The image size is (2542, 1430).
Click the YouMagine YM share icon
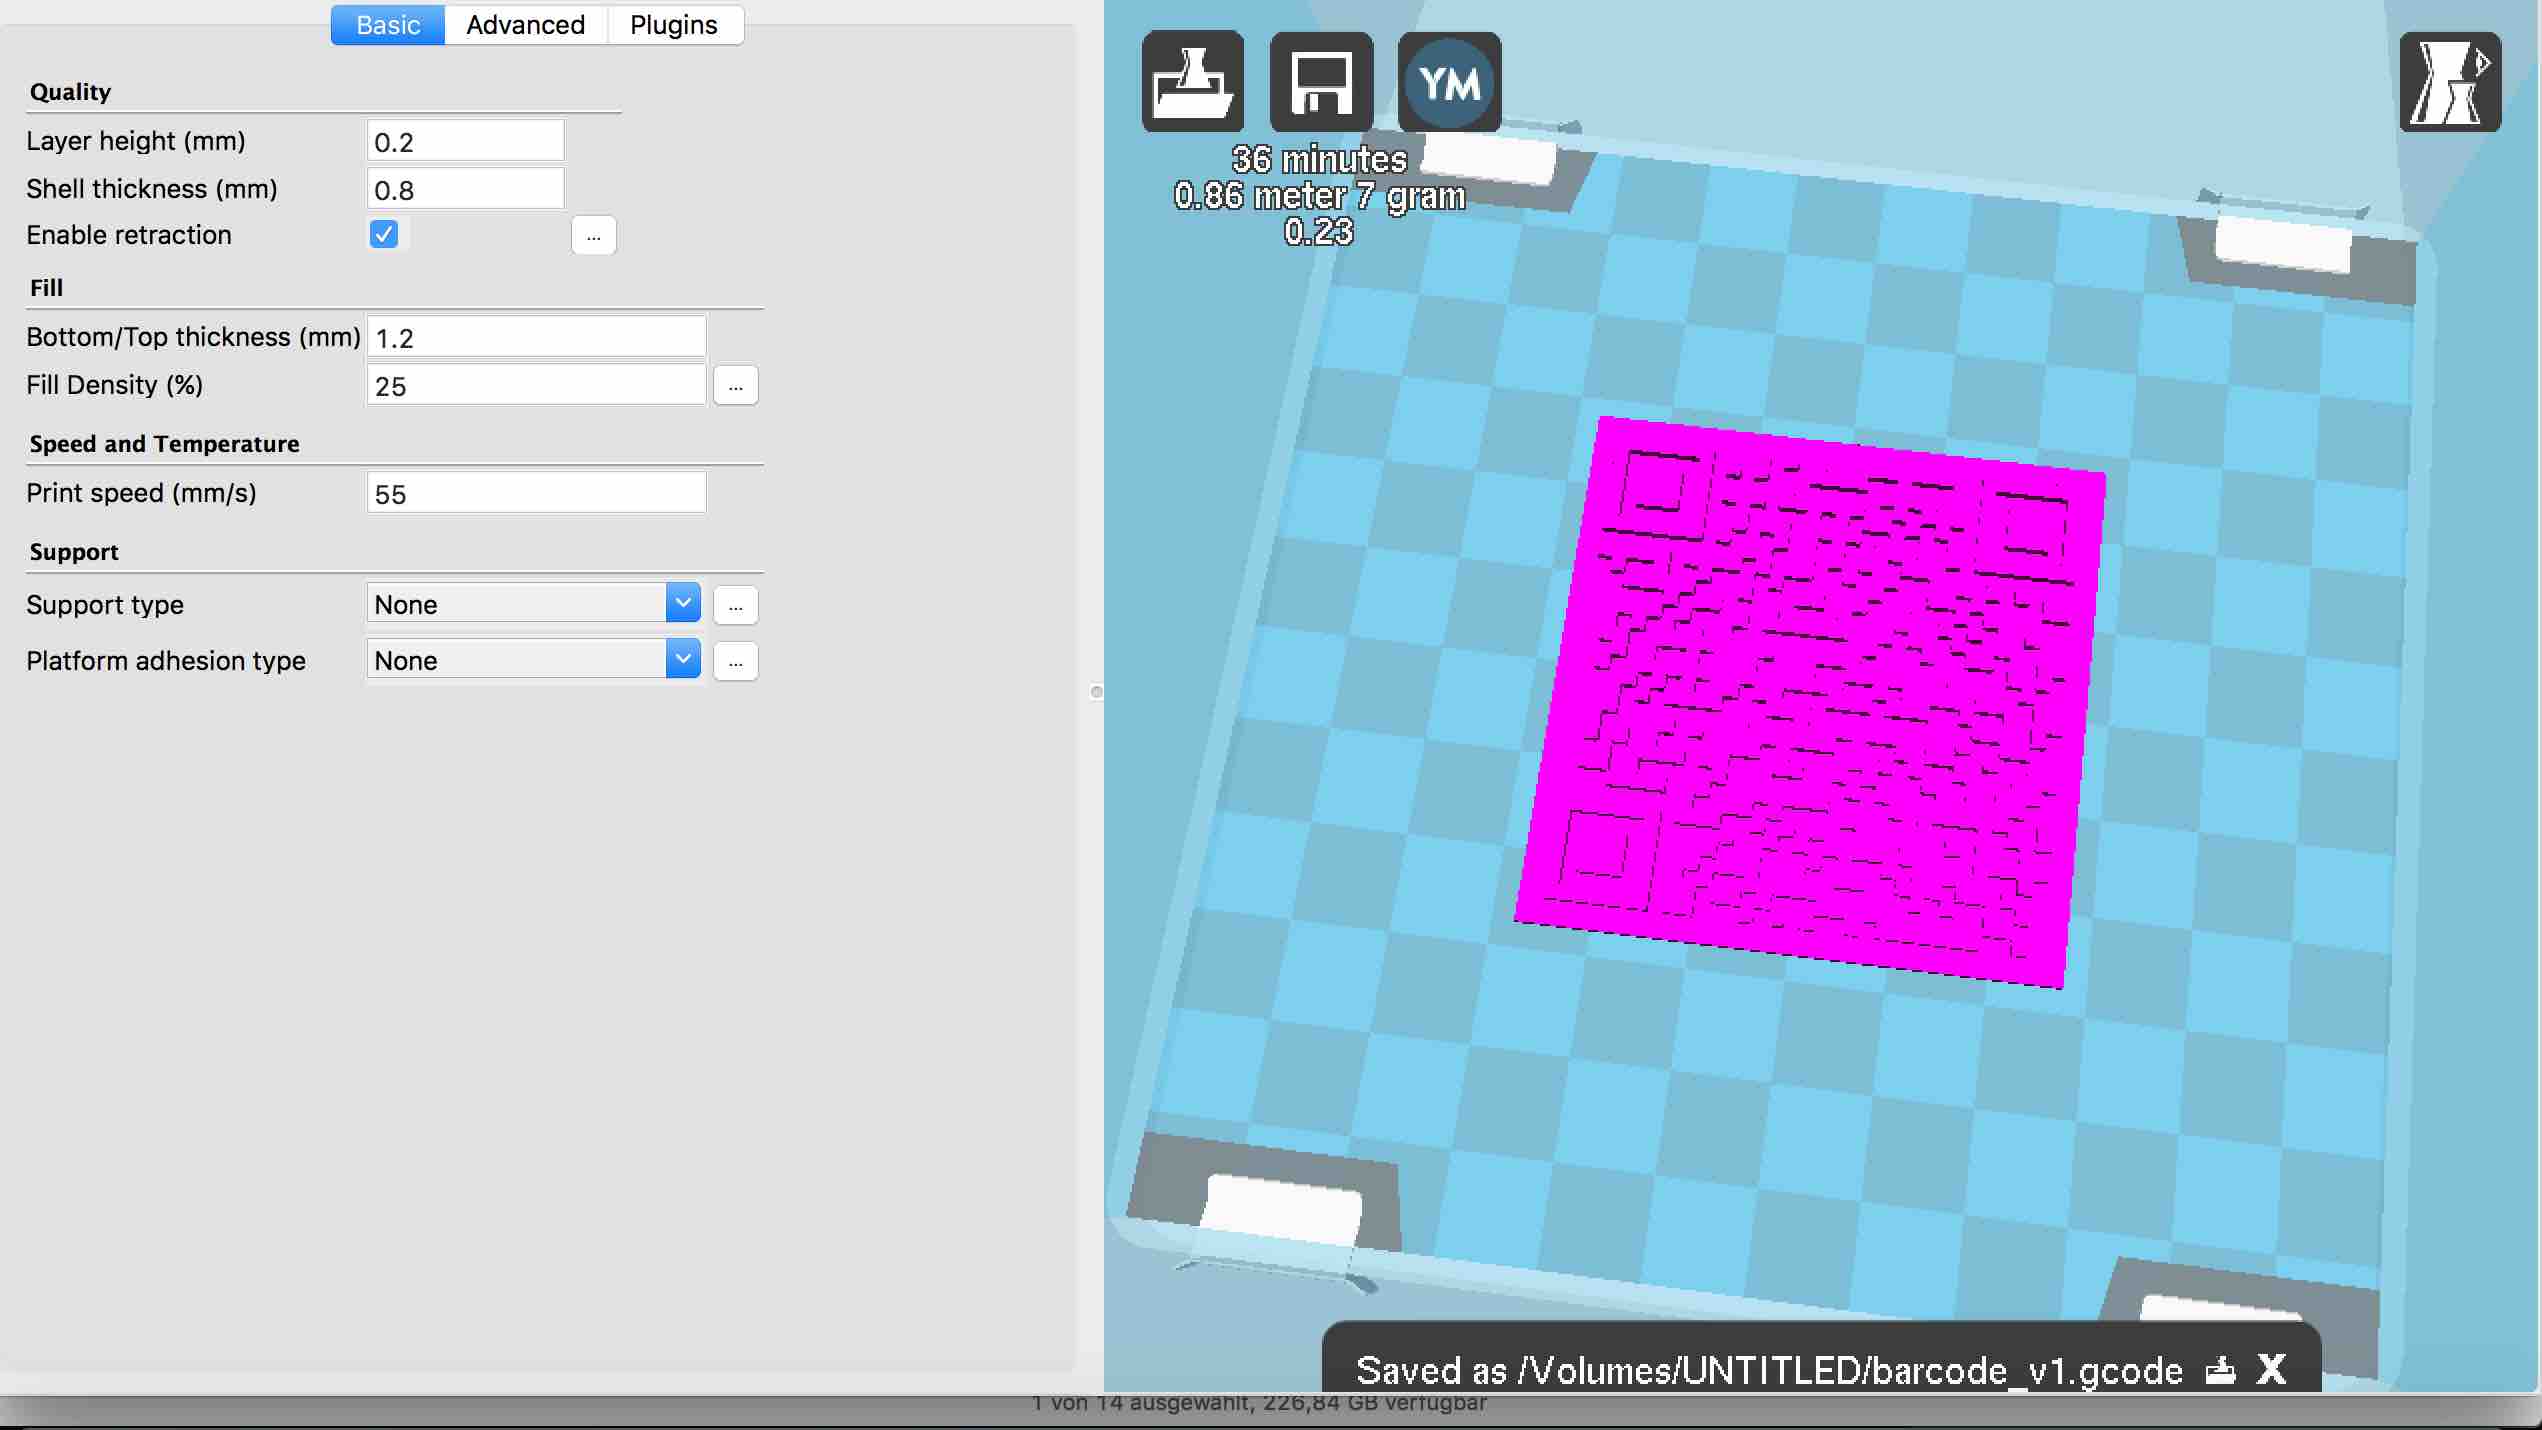point(1449,82)
